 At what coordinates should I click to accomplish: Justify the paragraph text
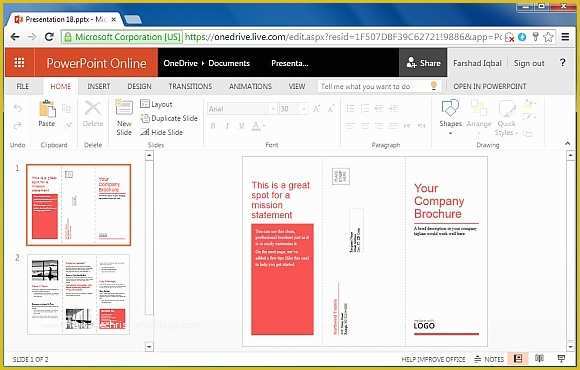[394, 126]
